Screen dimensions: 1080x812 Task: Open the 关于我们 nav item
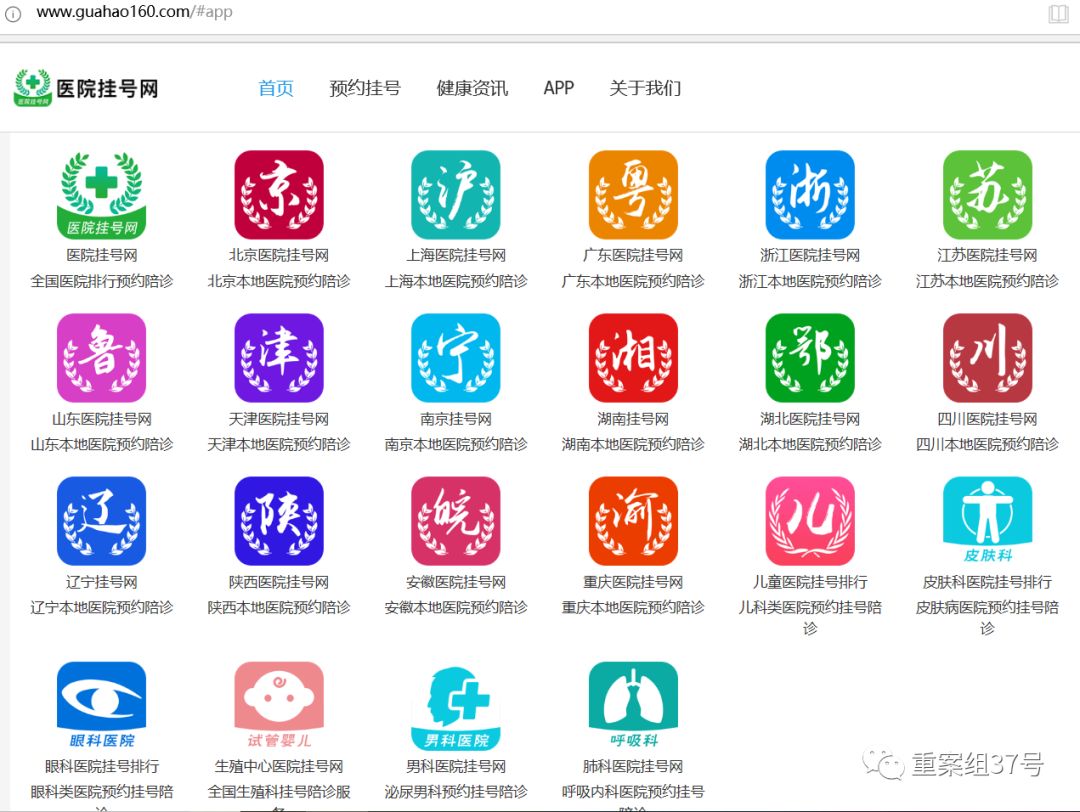click(645, 88)
